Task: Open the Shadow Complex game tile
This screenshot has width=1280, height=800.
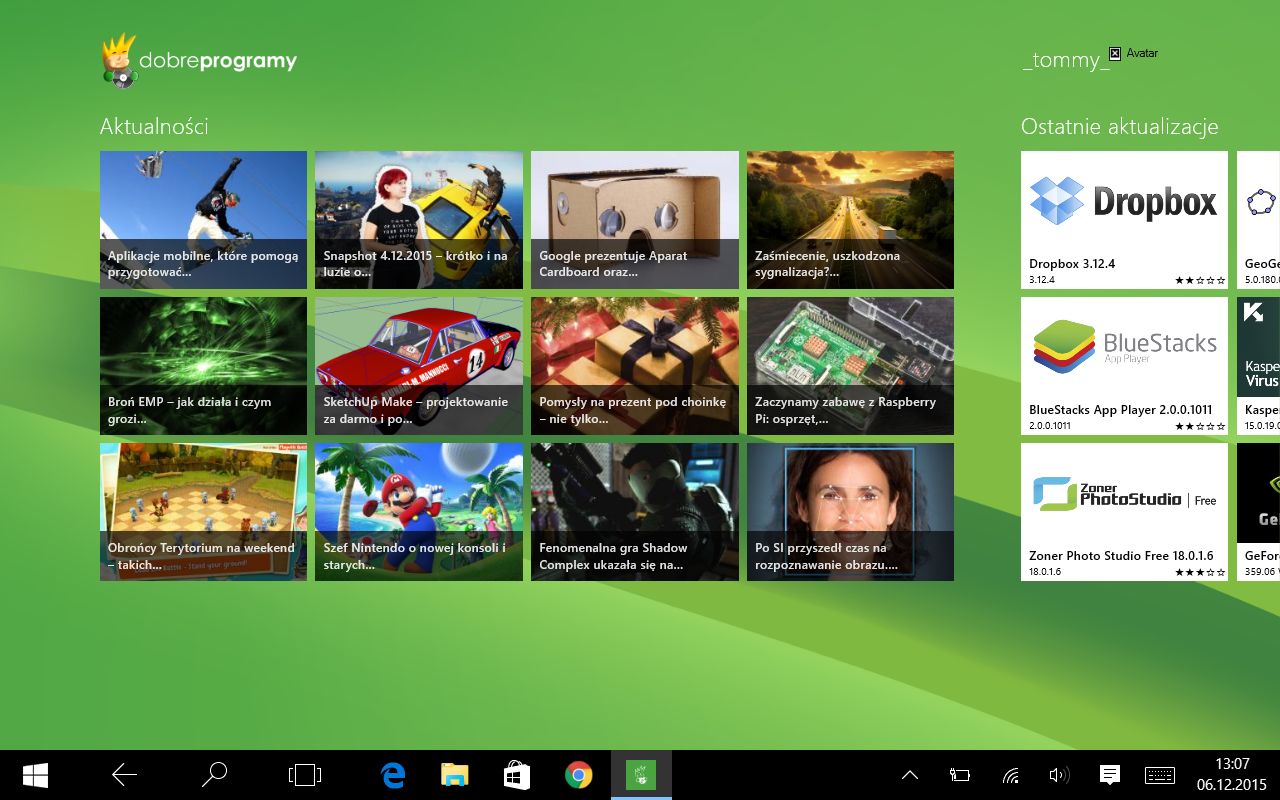Action: 635,512
